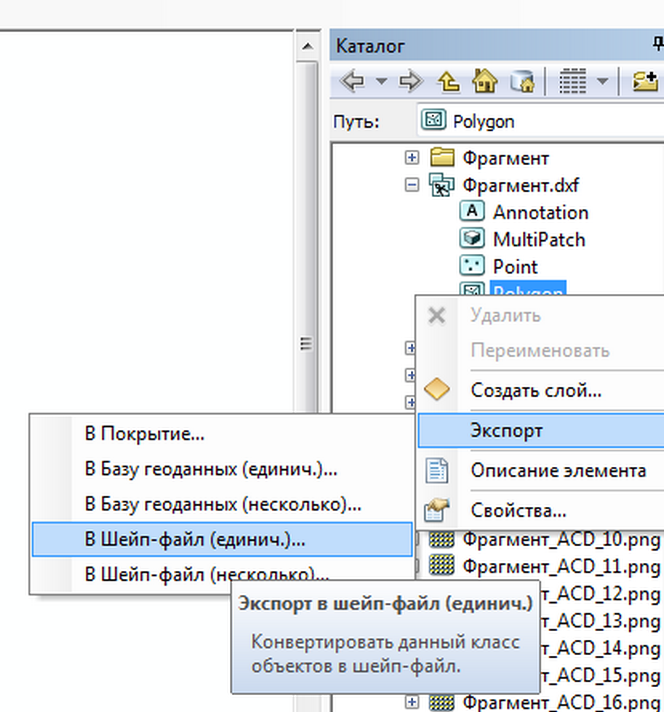Select Фрагмент_ACD_13.png raster
This screenshot has width=664, height=712.
click(x=600, y=621)
